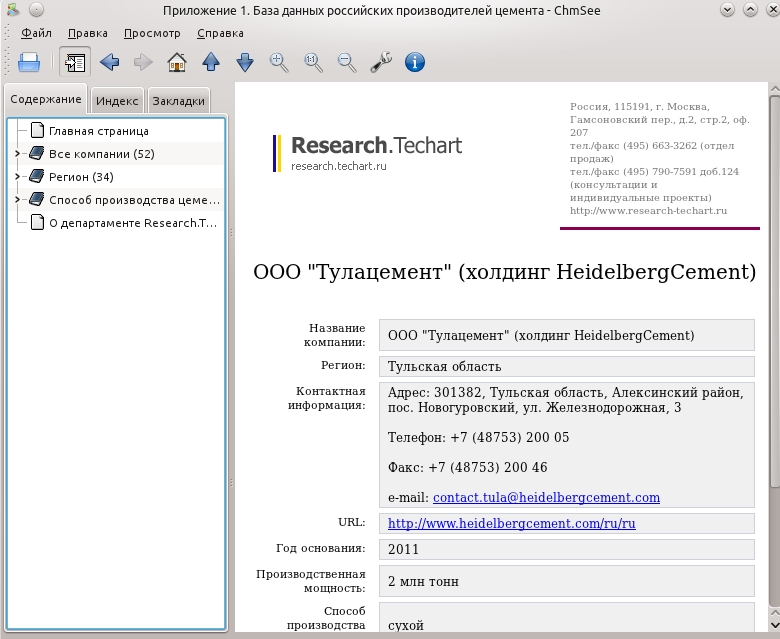Screen dimensions: 780x639
Task: Click the Тульская область region value
Action: click(444, 366)
